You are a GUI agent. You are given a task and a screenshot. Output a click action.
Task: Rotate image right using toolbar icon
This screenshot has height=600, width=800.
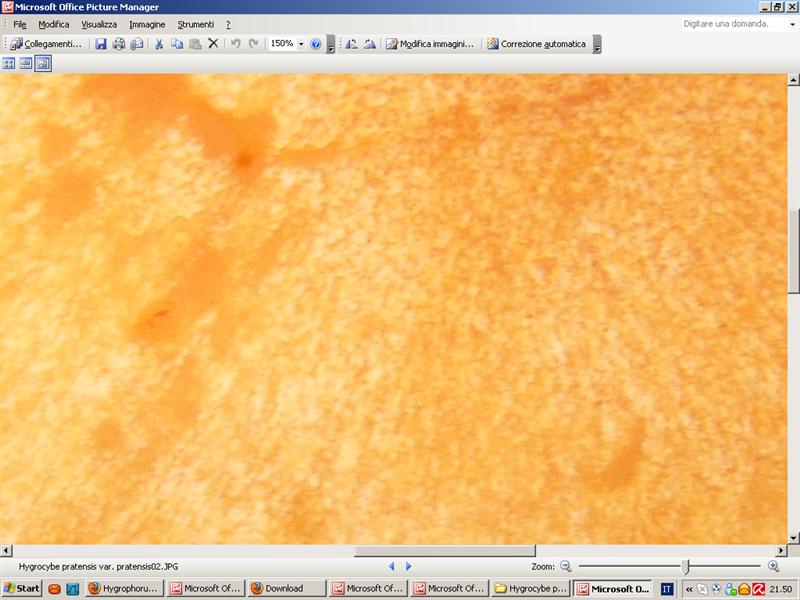369,44
